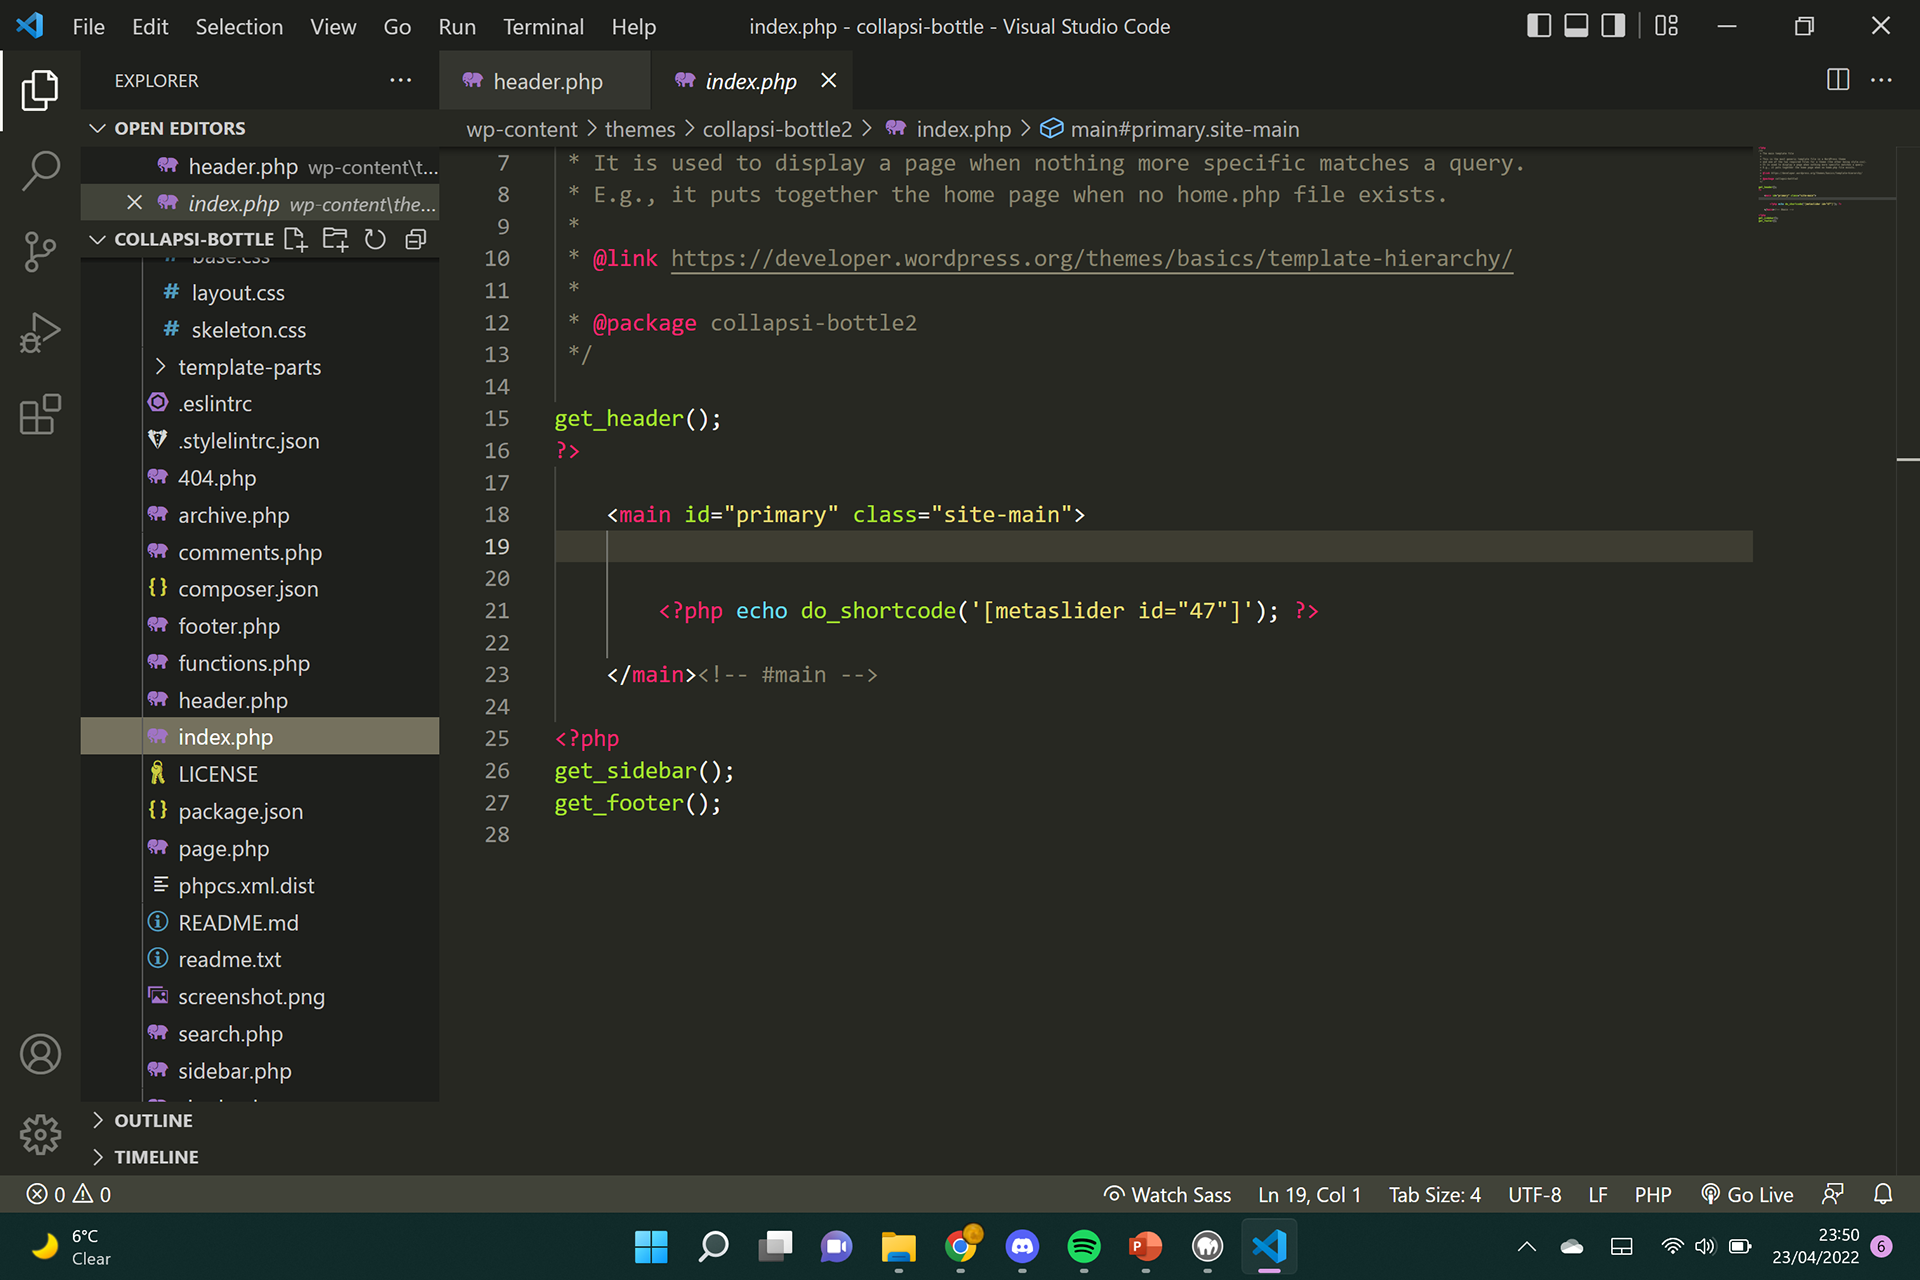The height and width of the screenshot is (1280, 1920).
Task: Click New File icon in COLLAPSI-BOTTLE header
Action: [295, 239]
